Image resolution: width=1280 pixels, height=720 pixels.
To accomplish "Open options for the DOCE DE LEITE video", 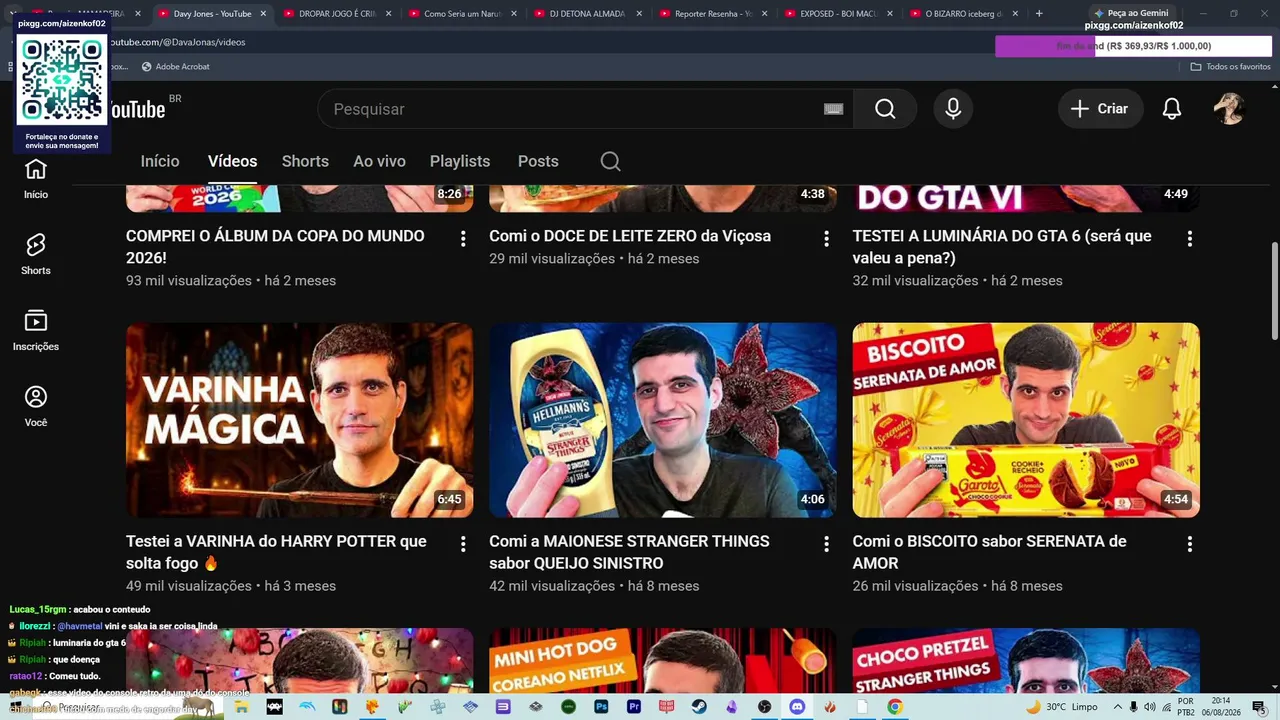I will click(826, 238).
